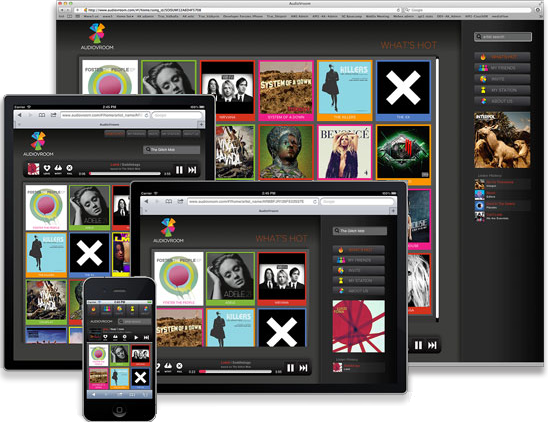Skip to next track on landscape iPad
The width and height of the screenshot is (548, 422).
[303, 368]
